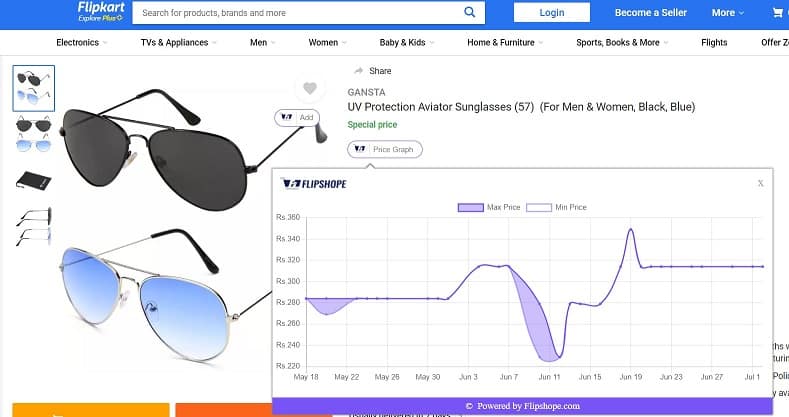Click the Share arrow icon

point(358,71)
